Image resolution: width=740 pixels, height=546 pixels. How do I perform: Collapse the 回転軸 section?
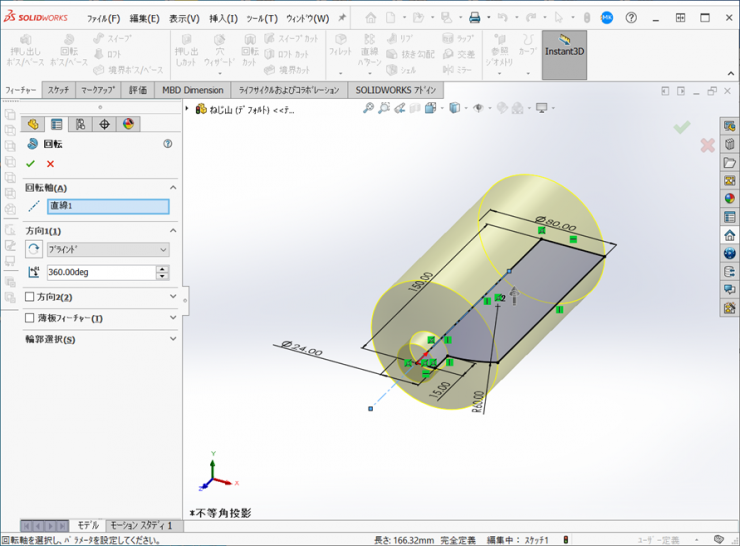[x=173, y=188]
